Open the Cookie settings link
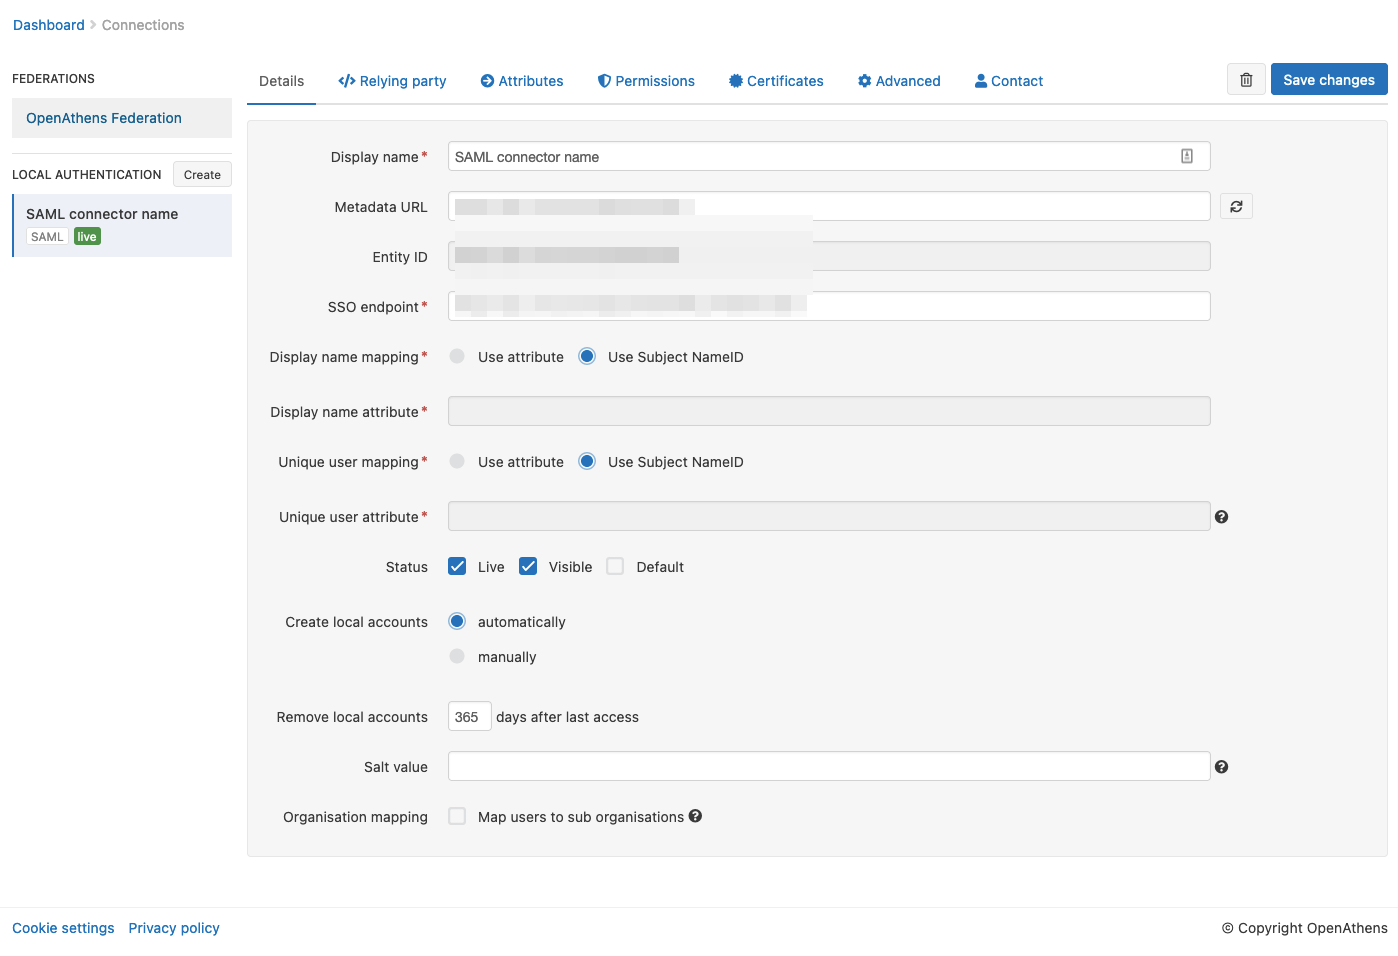Screen dimensions: 1398x956 (x=63, y=928)
